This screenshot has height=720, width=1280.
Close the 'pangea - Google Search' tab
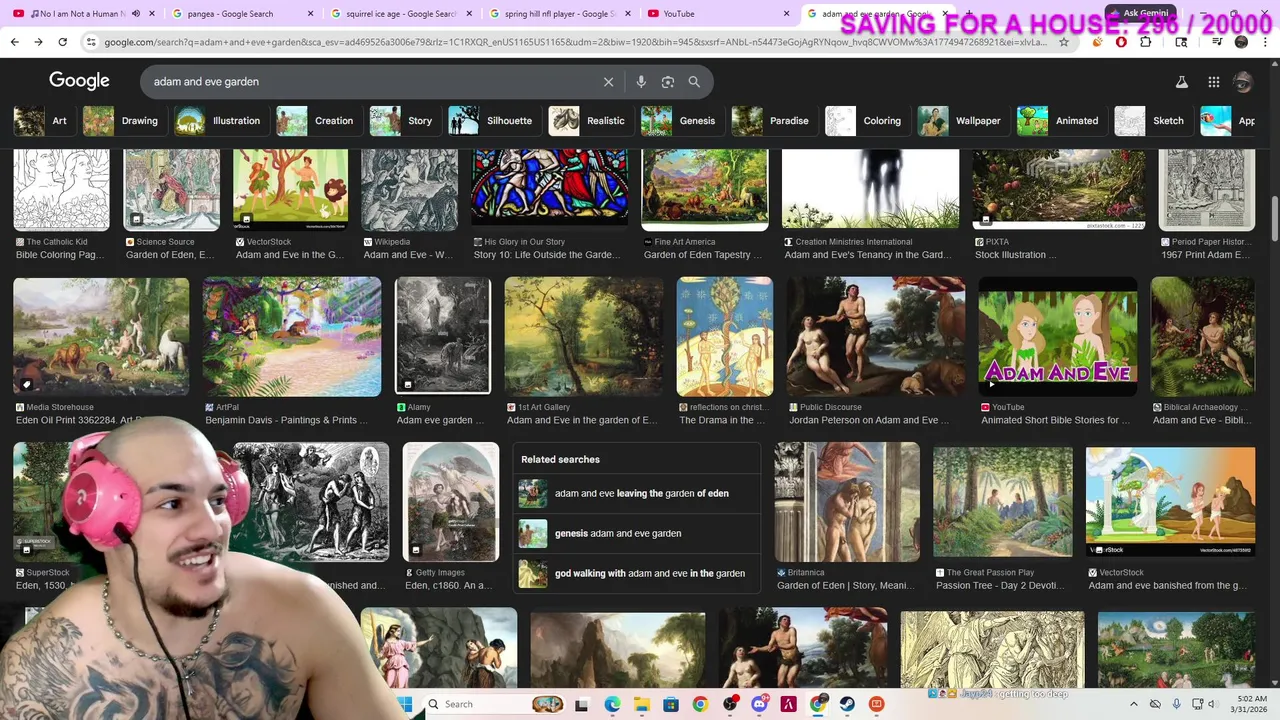point(310,14)
